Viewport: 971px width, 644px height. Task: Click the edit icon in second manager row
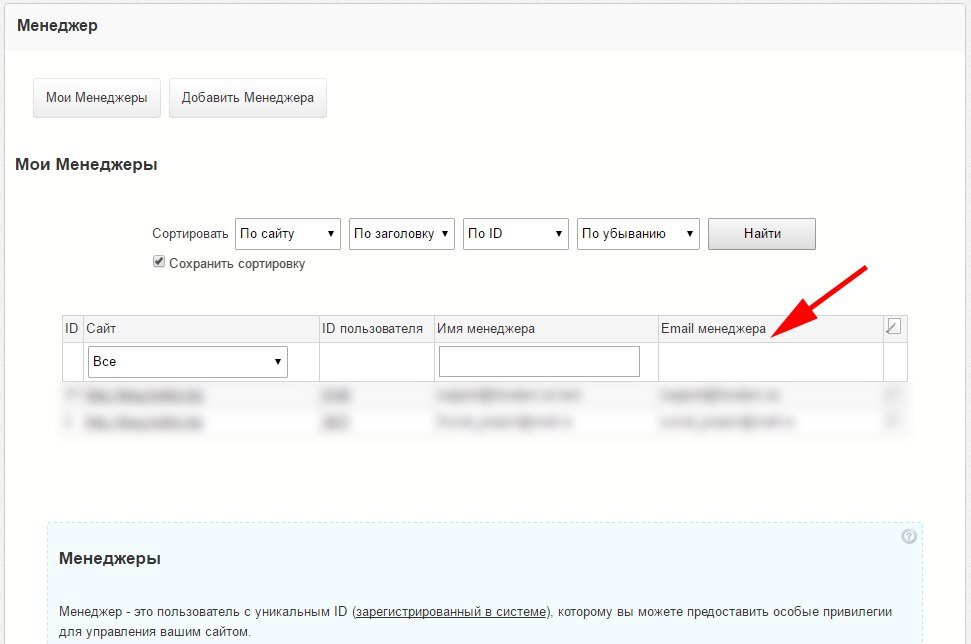point(893,423)
